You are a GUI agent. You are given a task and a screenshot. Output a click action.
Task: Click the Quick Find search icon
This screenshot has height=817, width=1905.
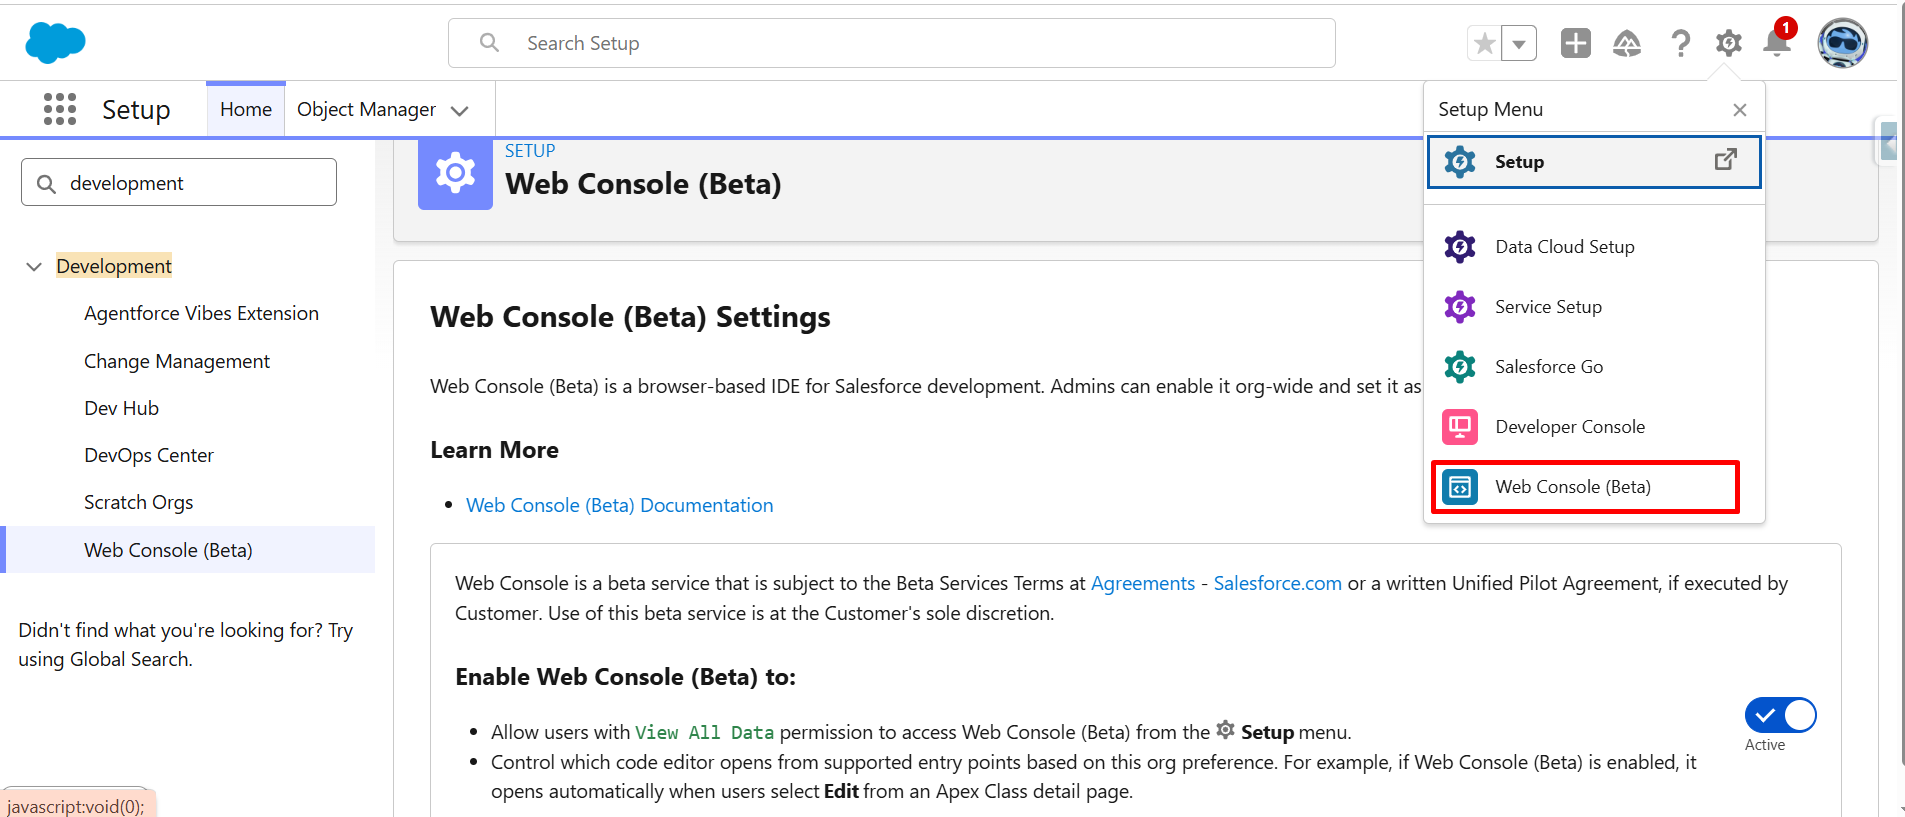[46, 184]
